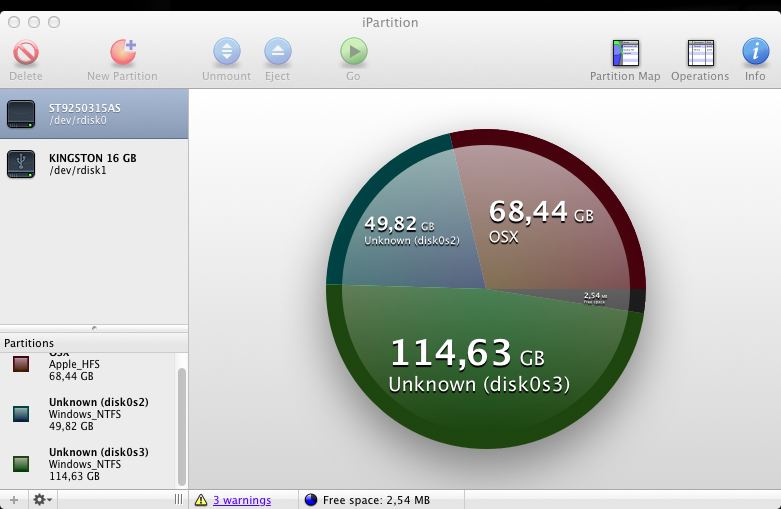Viewport: 781px width, 509px height.
Task: Show the Operations list
Action: click(700, 52)
